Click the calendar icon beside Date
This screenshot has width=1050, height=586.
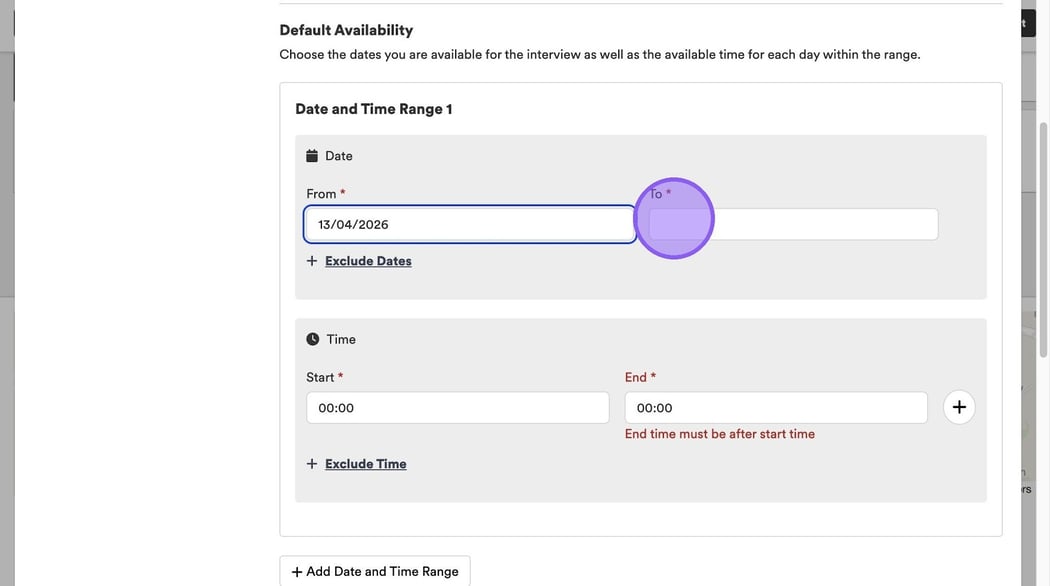(312, 156)
